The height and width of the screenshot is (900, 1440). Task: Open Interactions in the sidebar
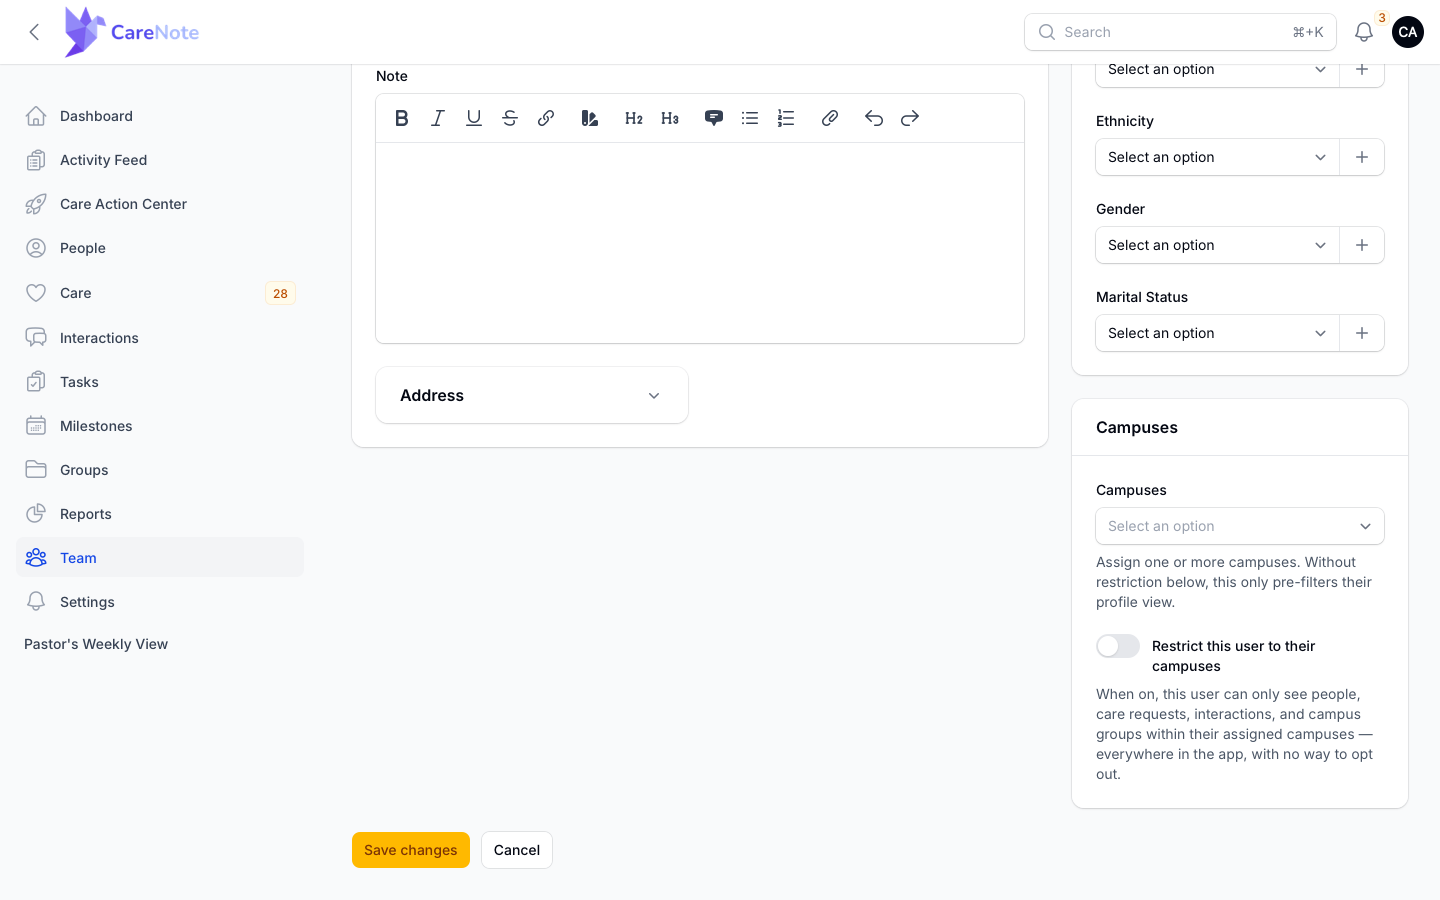click(160, 338)
